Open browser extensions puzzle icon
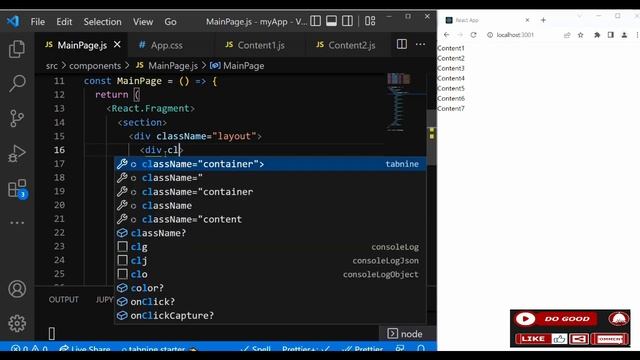This screenshot has height=360, width=640. [x=597, y=35]
